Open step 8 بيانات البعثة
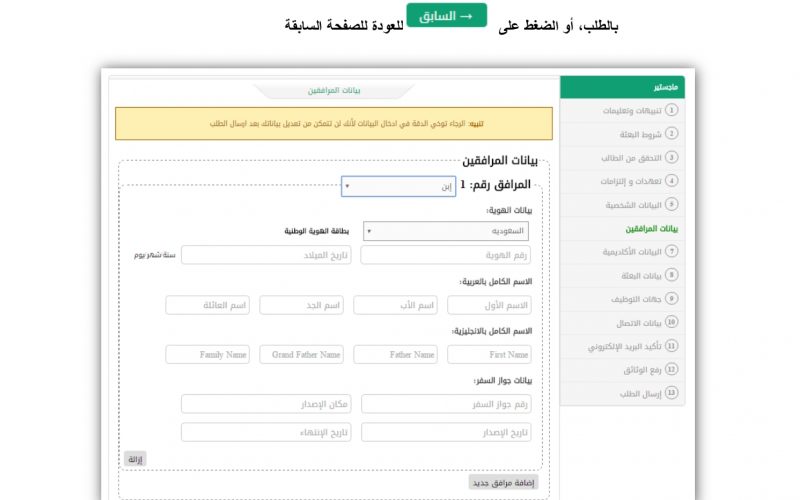The width and height of the screenshot is (800, 500). [x=622, y=276]
